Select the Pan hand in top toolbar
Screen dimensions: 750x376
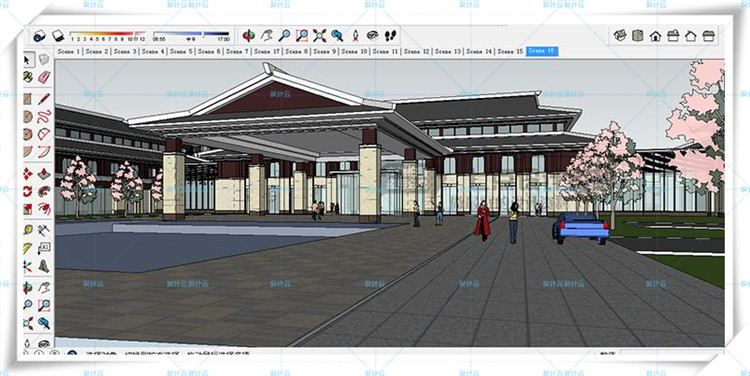pos(266,35)
